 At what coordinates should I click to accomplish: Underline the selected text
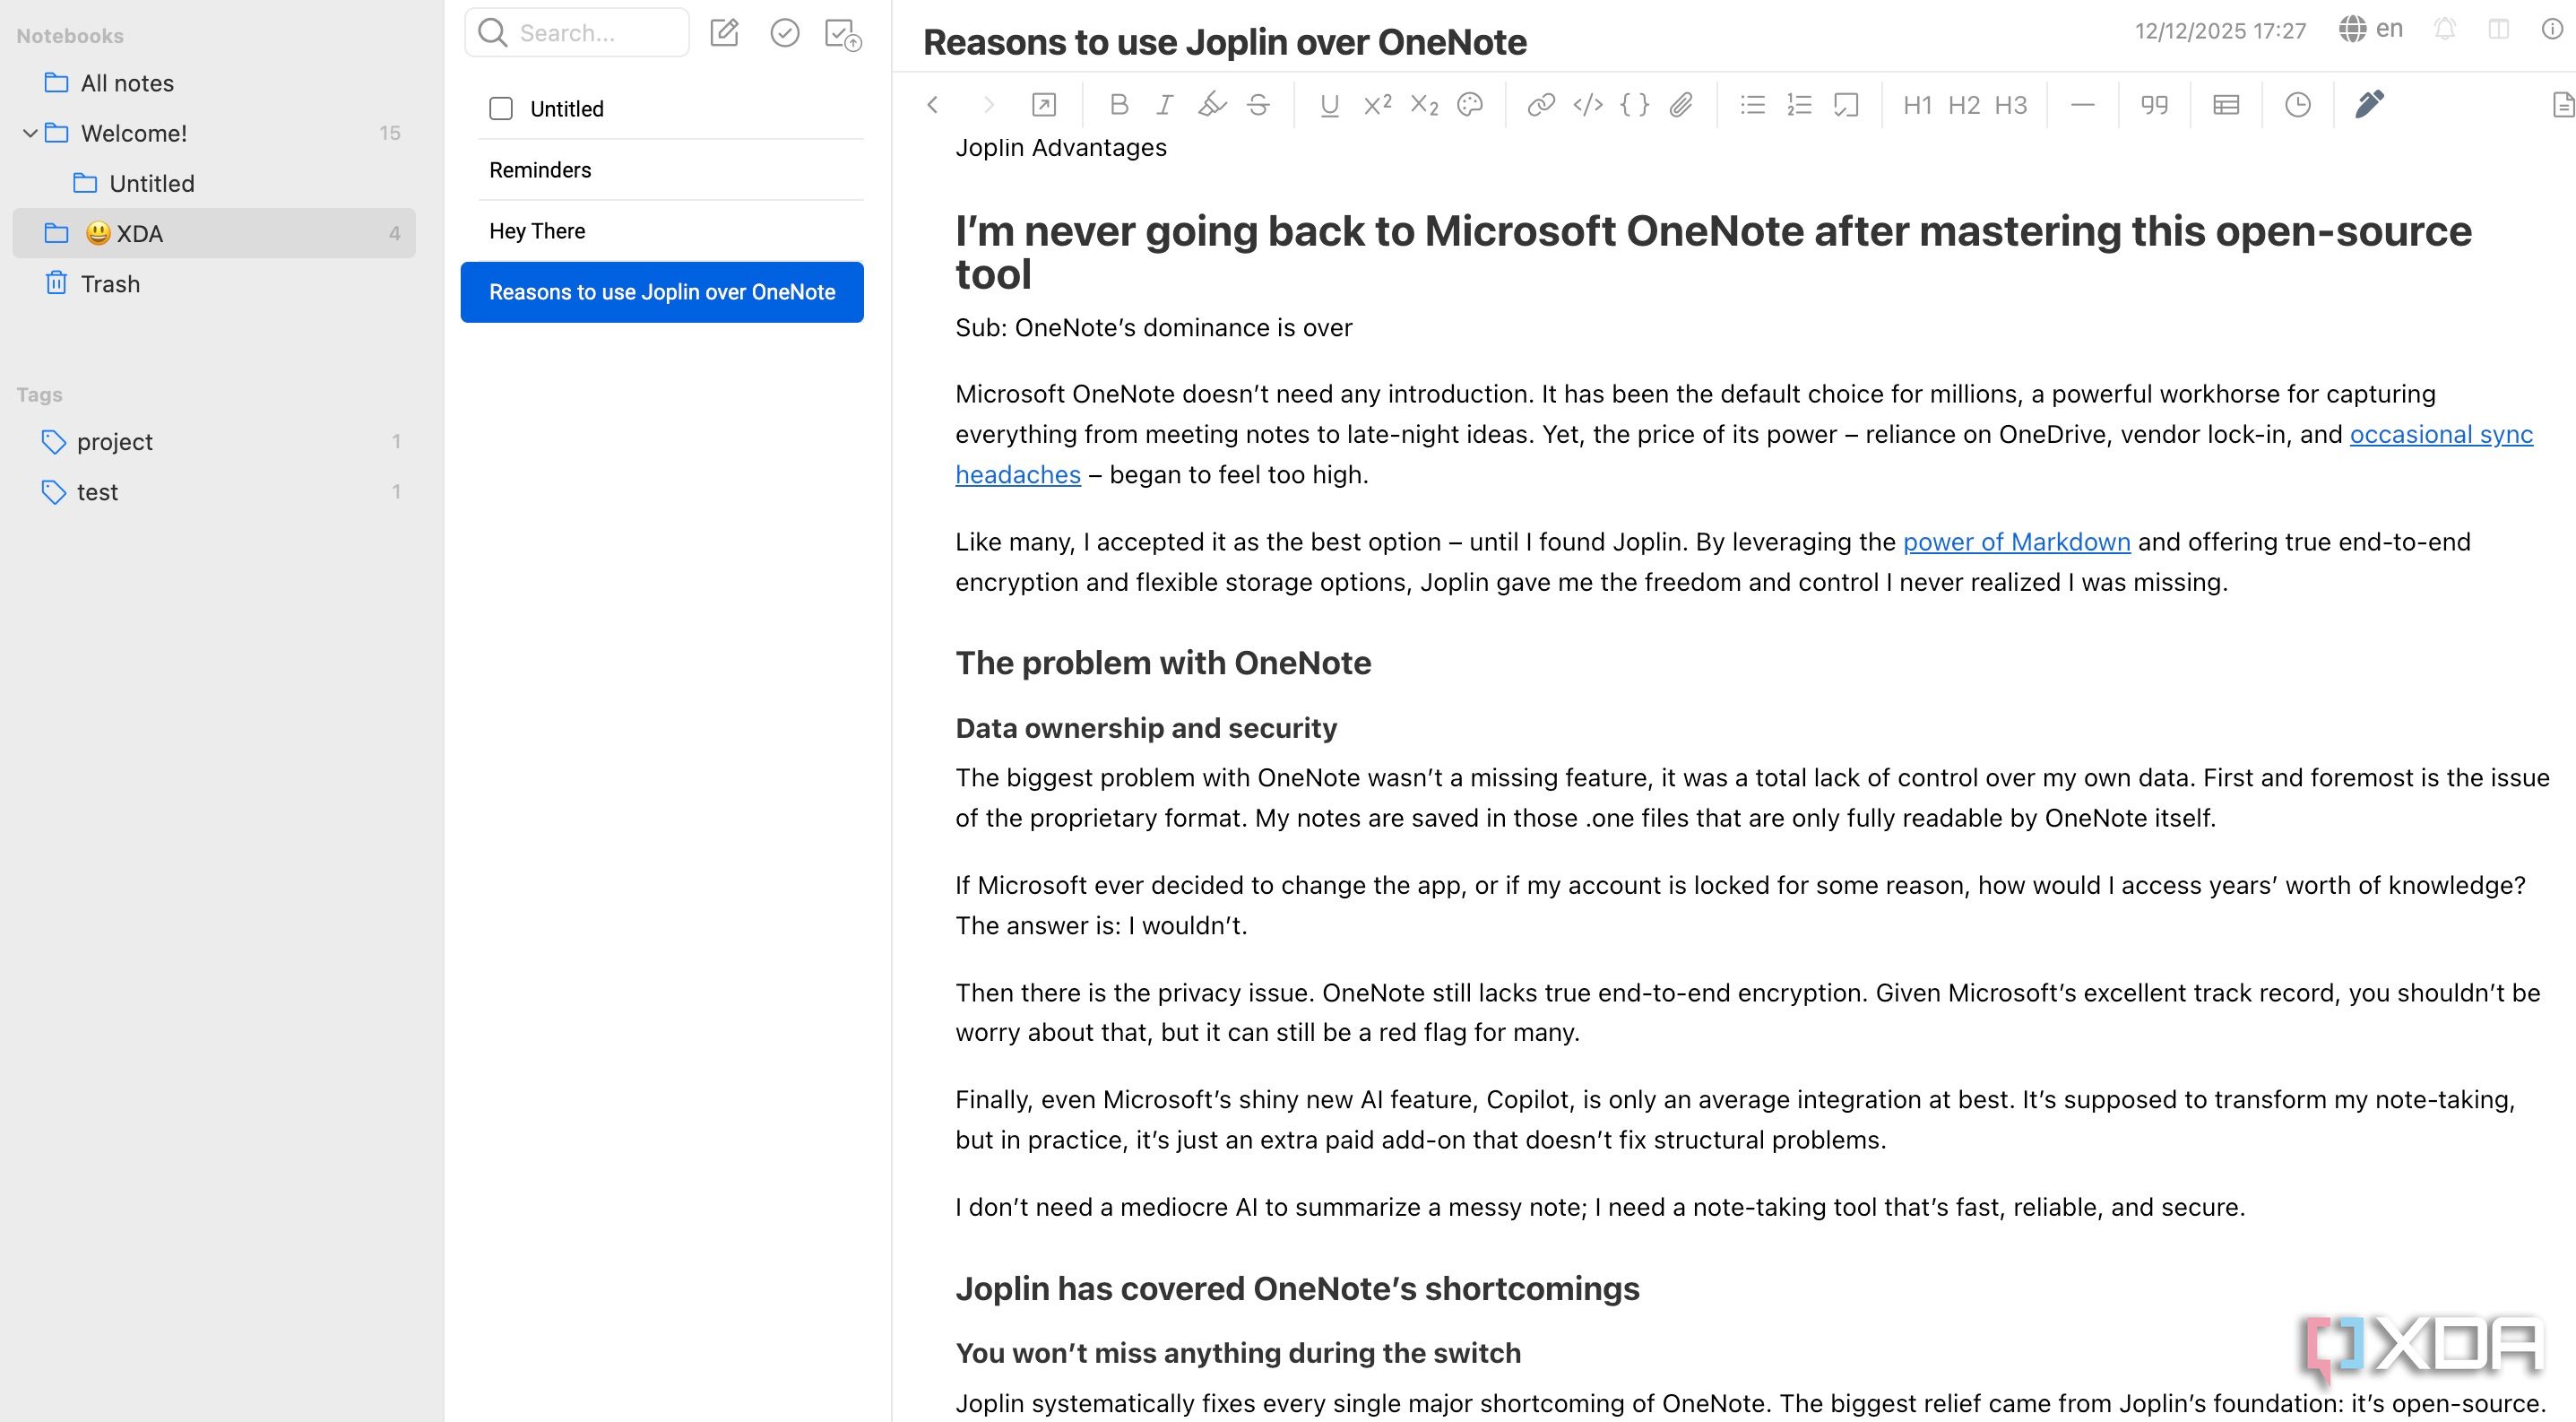point(1329,105)
